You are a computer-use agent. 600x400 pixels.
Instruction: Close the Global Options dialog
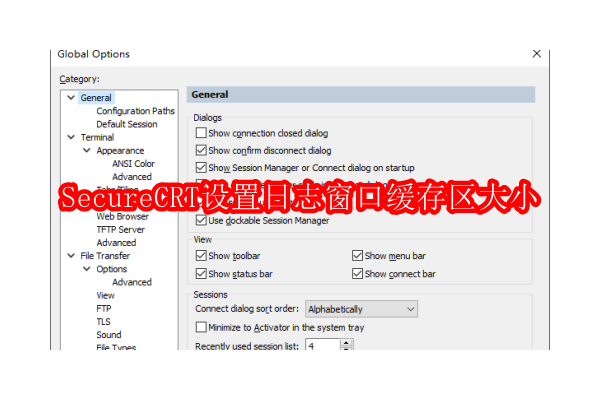[x=536, y=54]
